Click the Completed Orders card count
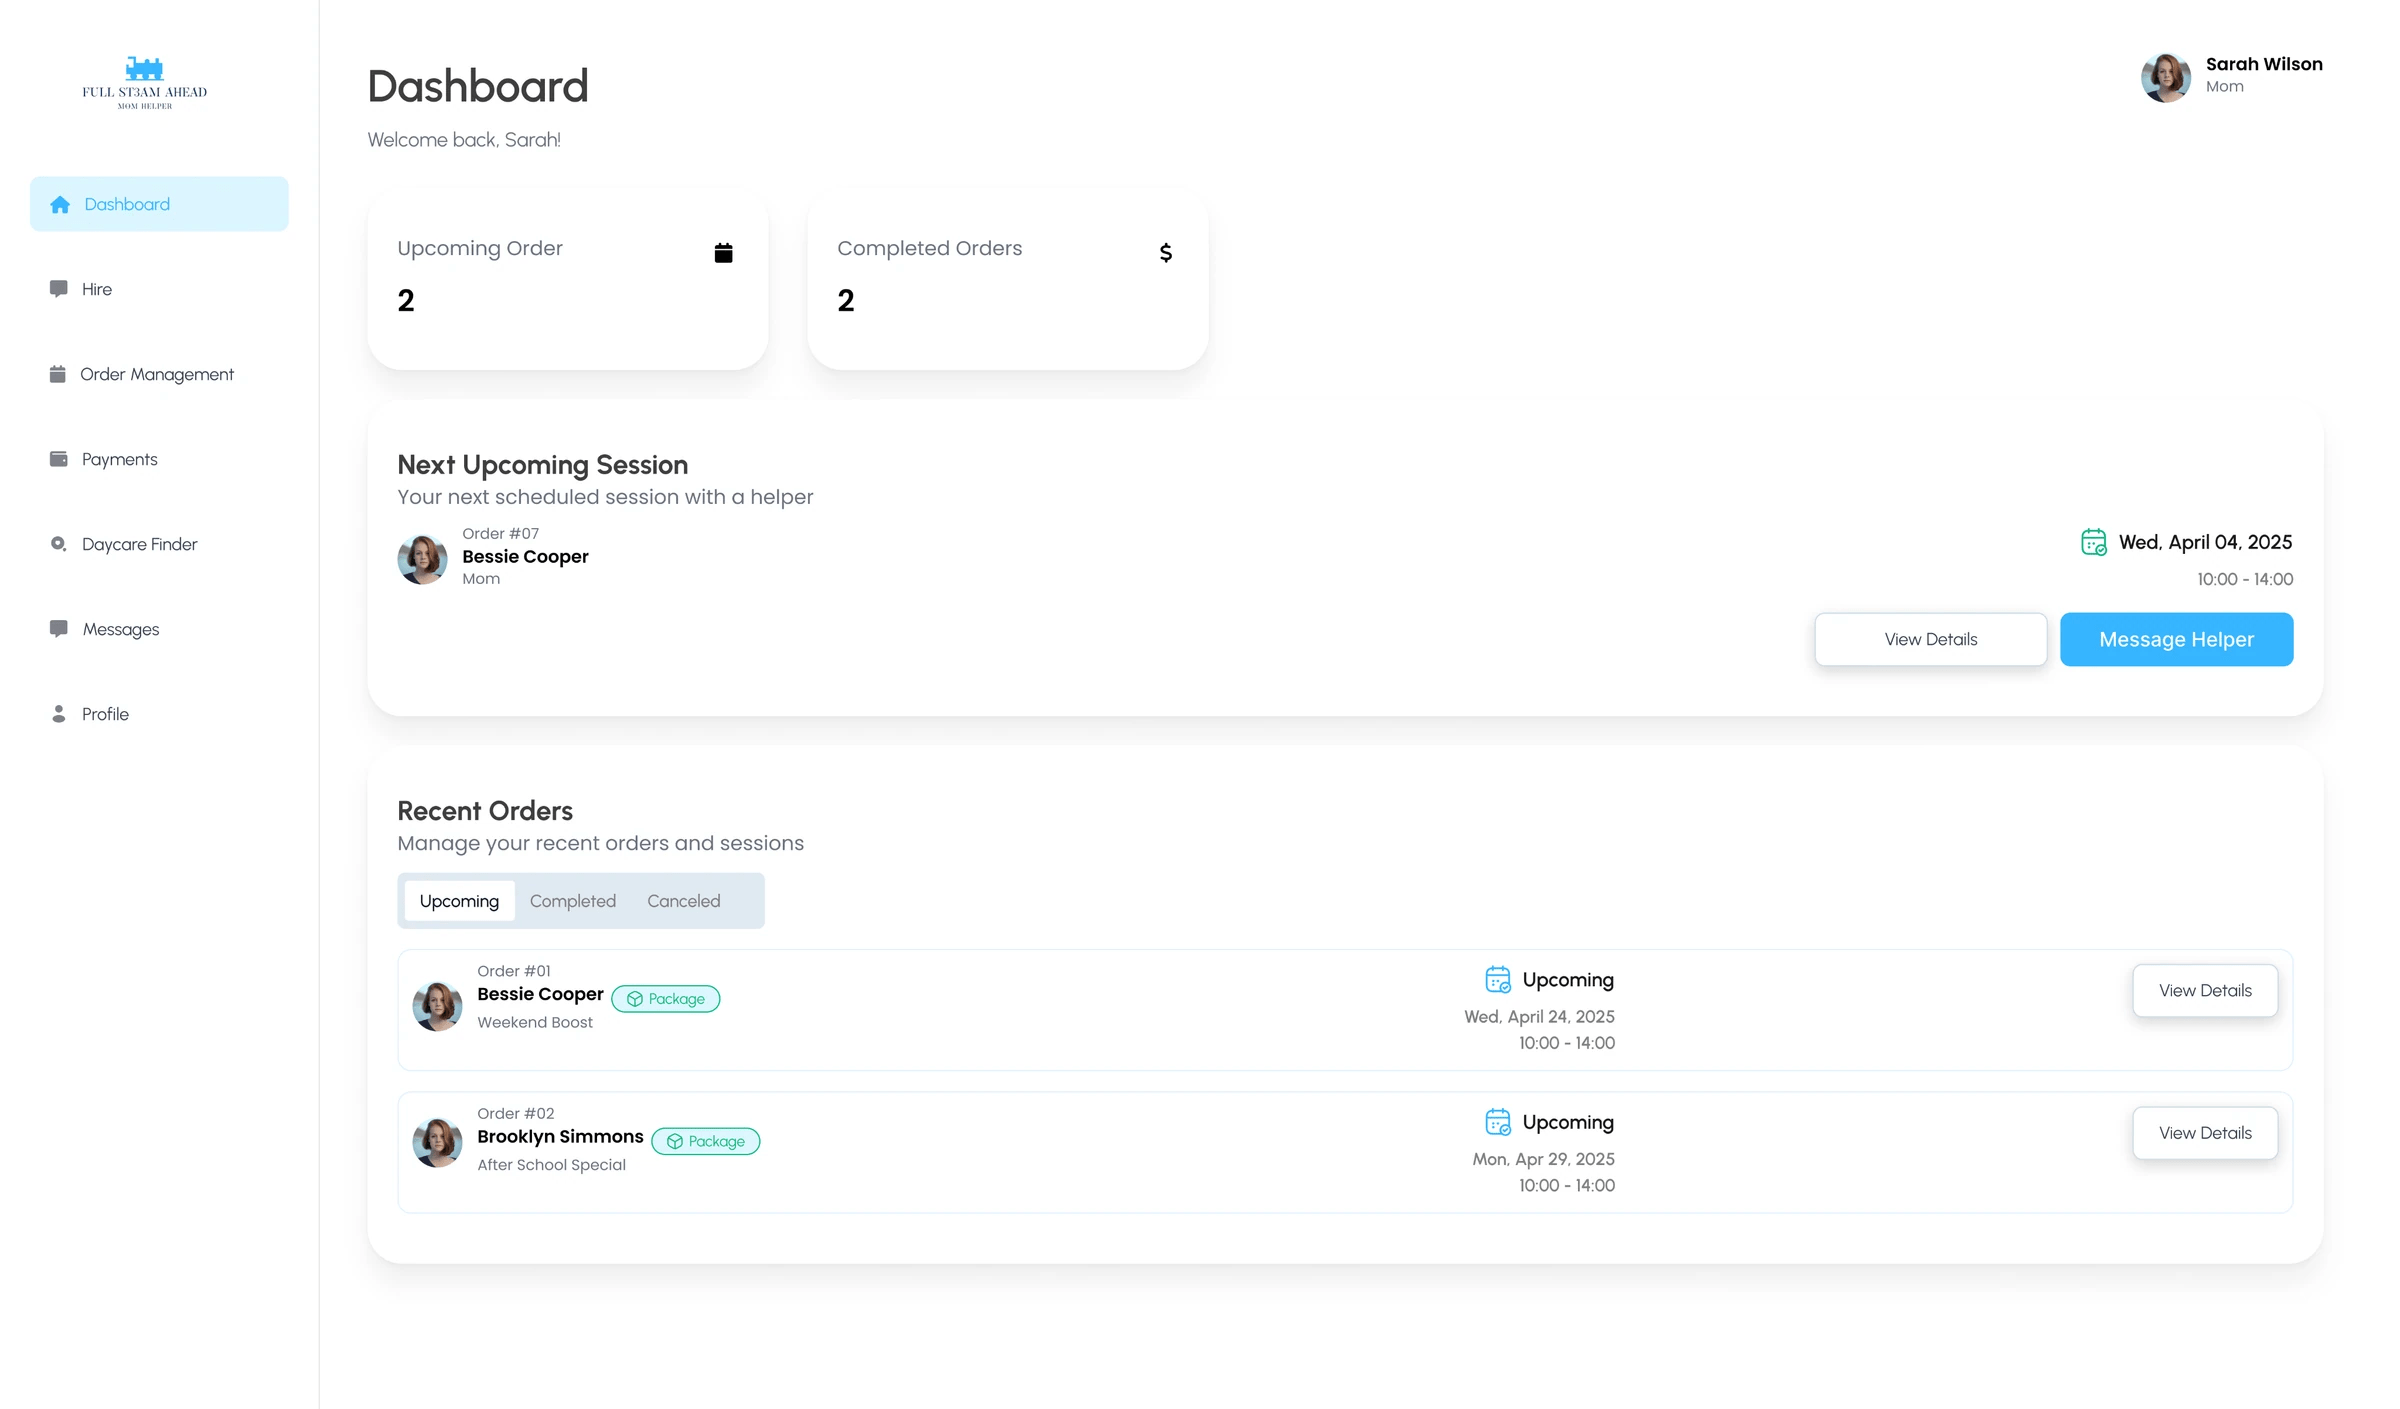 tap(846, 300)
